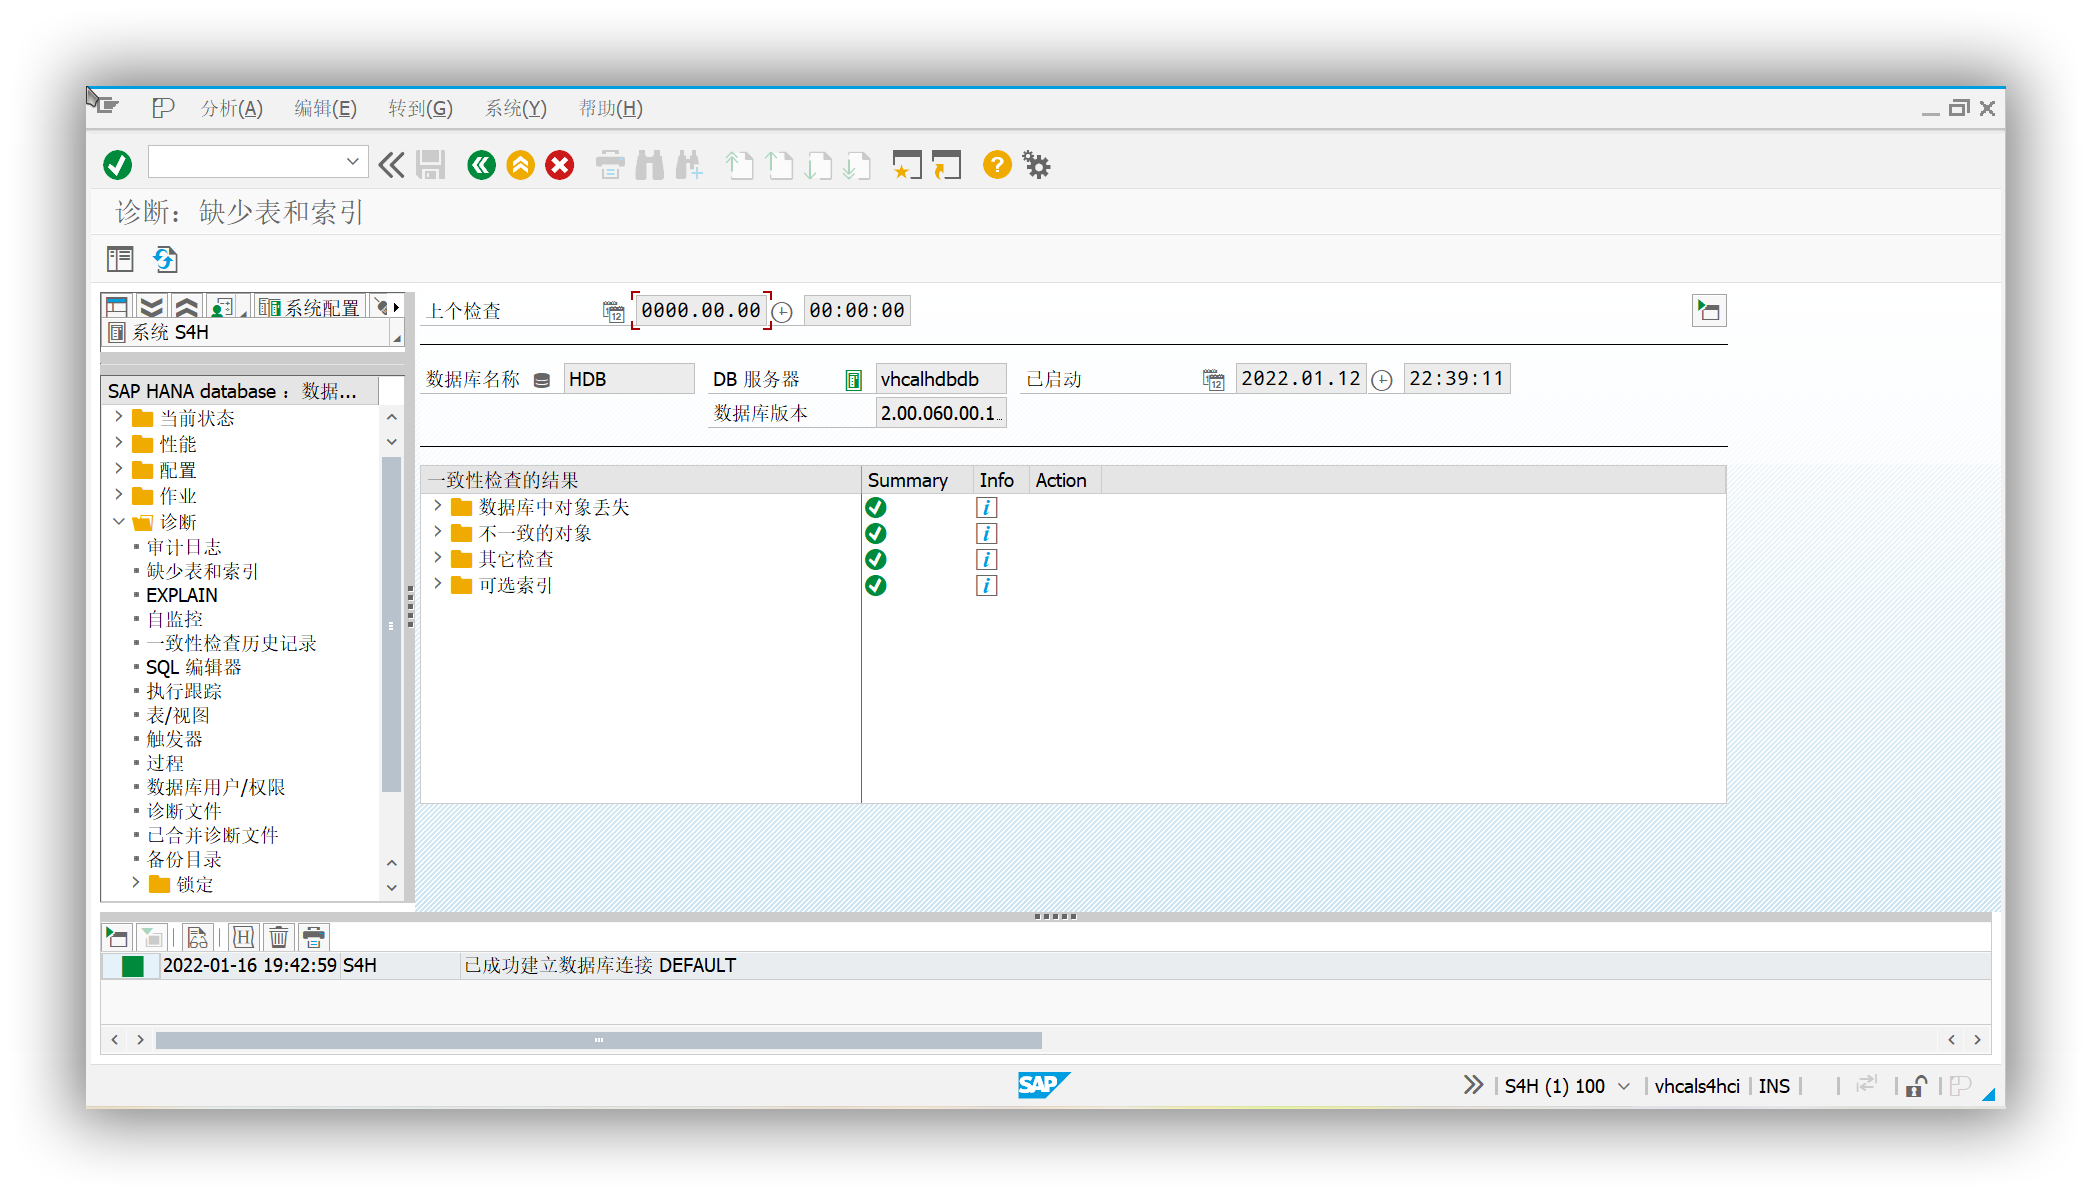
Task: Open the command field dropdown arrow
Action: [x=352, y=161]
